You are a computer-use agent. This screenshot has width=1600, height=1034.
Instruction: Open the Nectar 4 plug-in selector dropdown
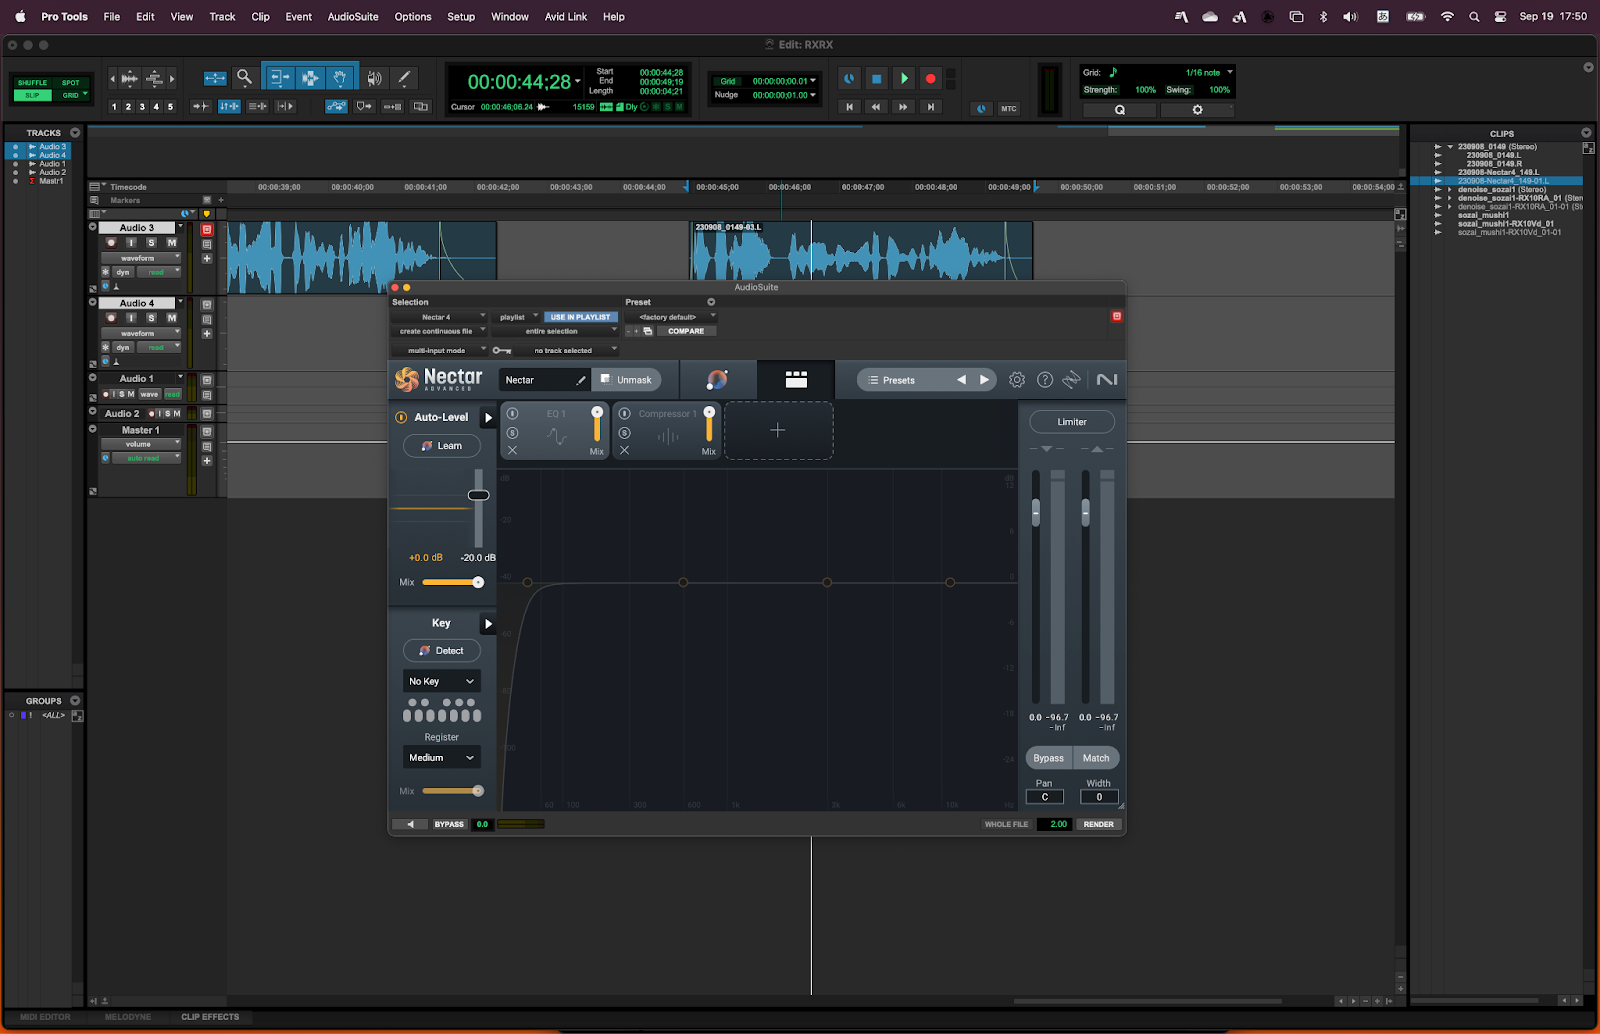(439, 317)
